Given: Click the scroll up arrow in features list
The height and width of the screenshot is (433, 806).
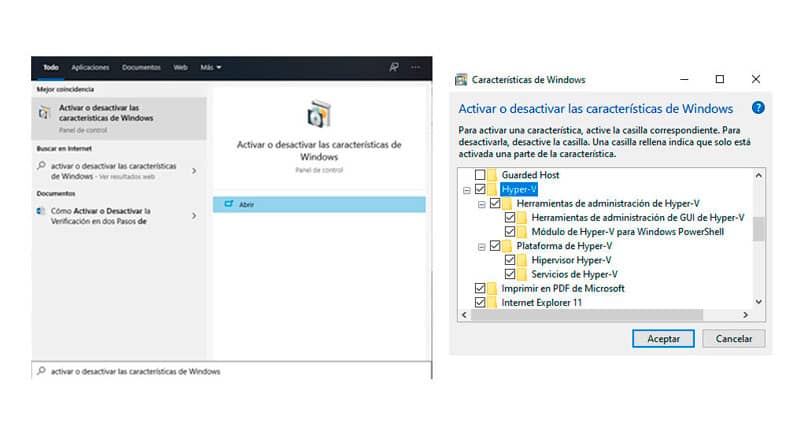Looking at the screenshot, I should (758, 175).
